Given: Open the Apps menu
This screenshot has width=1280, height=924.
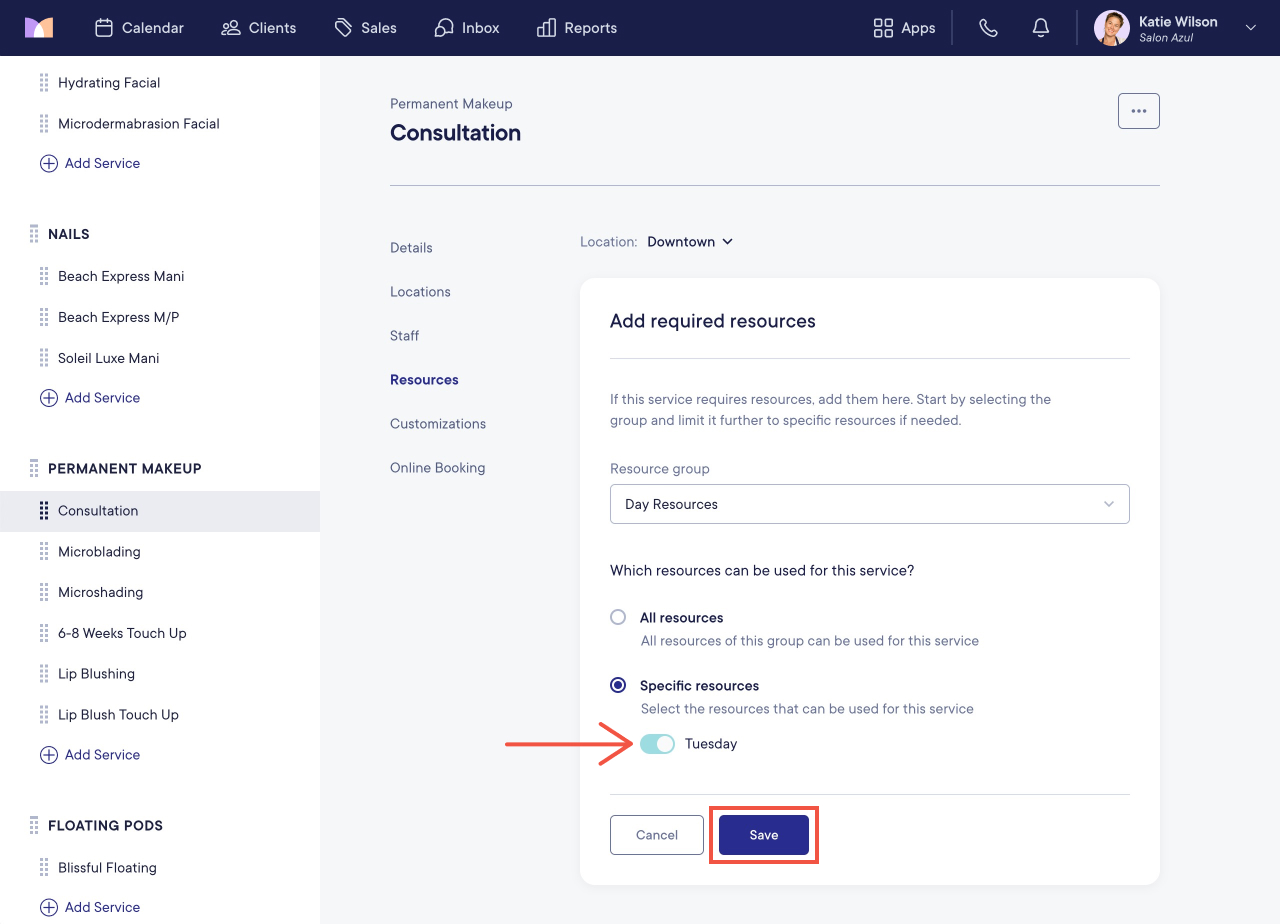Looking at the screenshot, I should pos(904,28).
